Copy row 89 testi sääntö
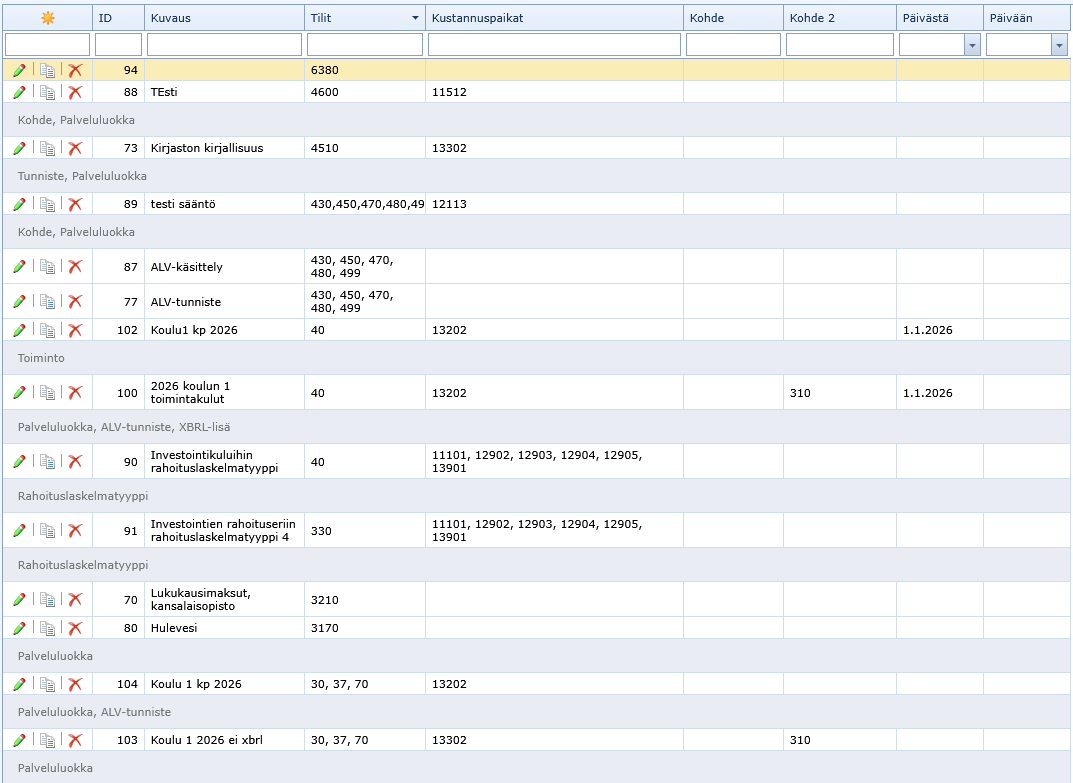The width and height of the screenshot is (1073, 783). [x=47, y=204]
